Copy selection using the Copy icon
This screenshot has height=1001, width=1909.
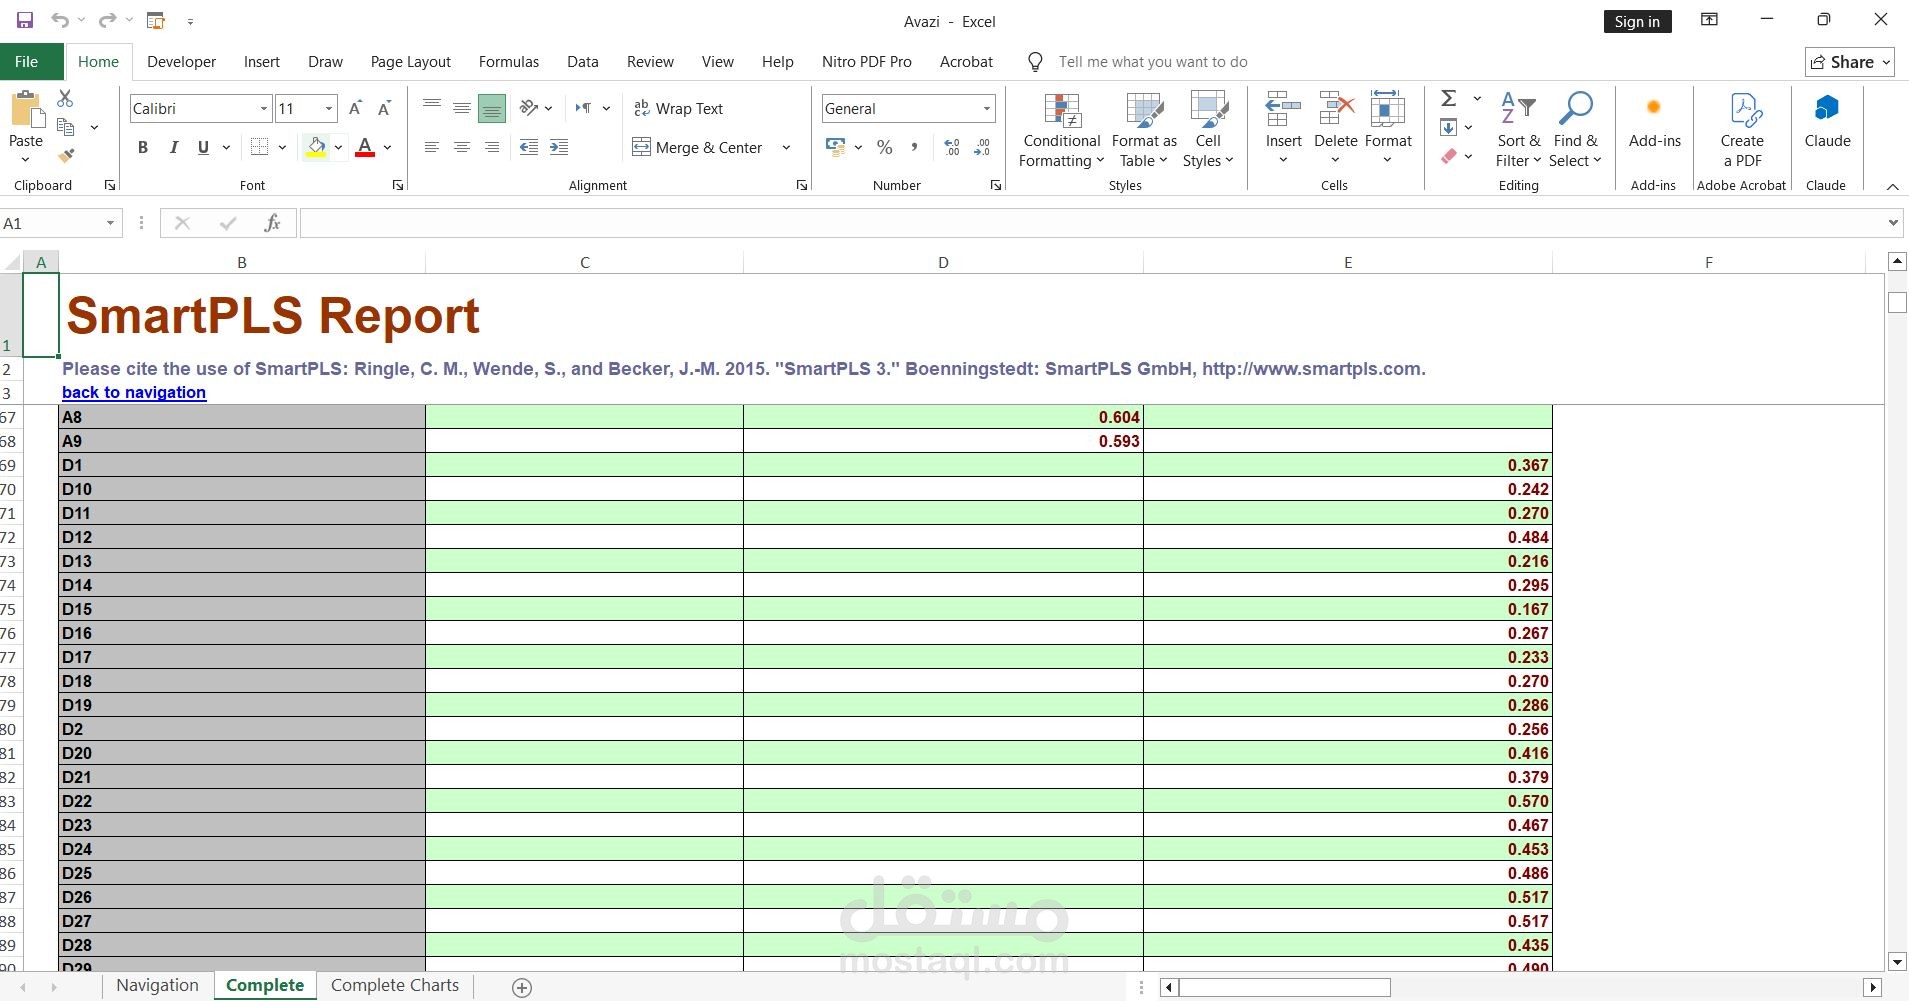(x=66, y=127)
